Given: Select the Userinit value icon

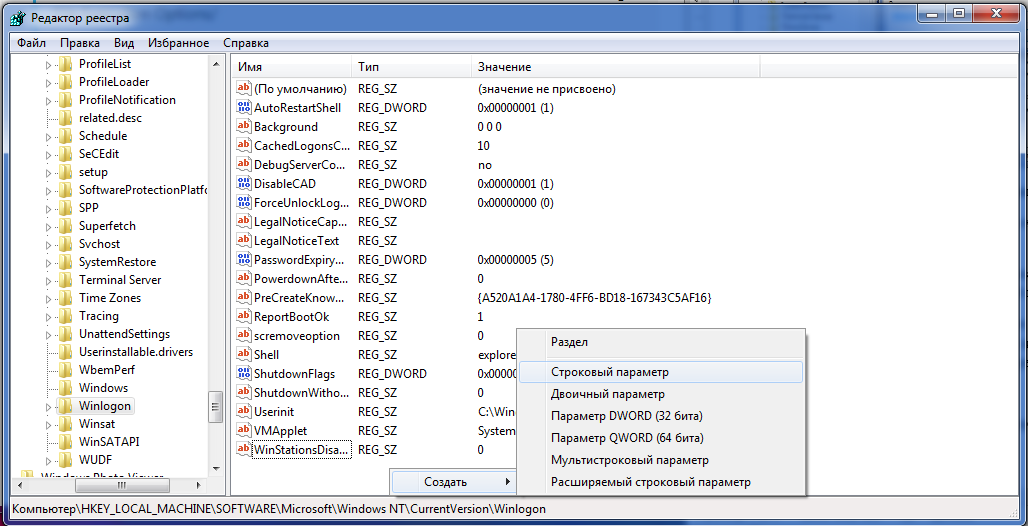Looking at the screenshot, I should pos(243,412).
